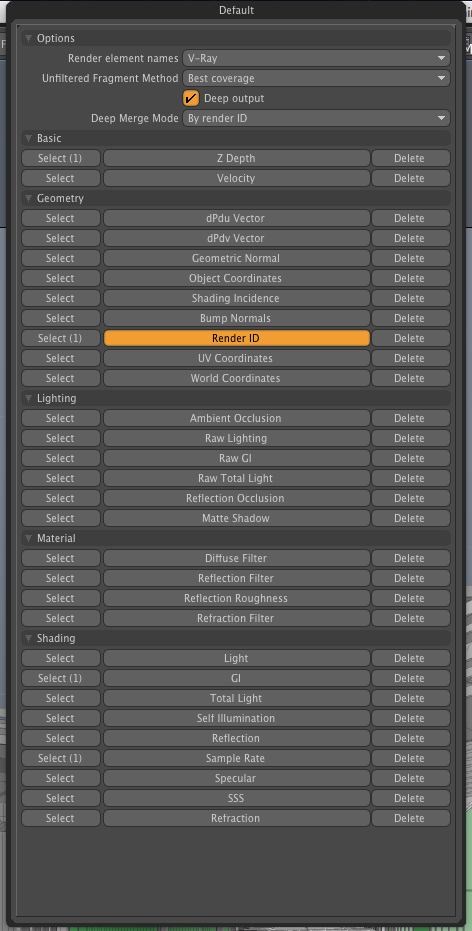Add the Matte Shadow render element
The image size is (472, 931).
(x=236, y=518)
